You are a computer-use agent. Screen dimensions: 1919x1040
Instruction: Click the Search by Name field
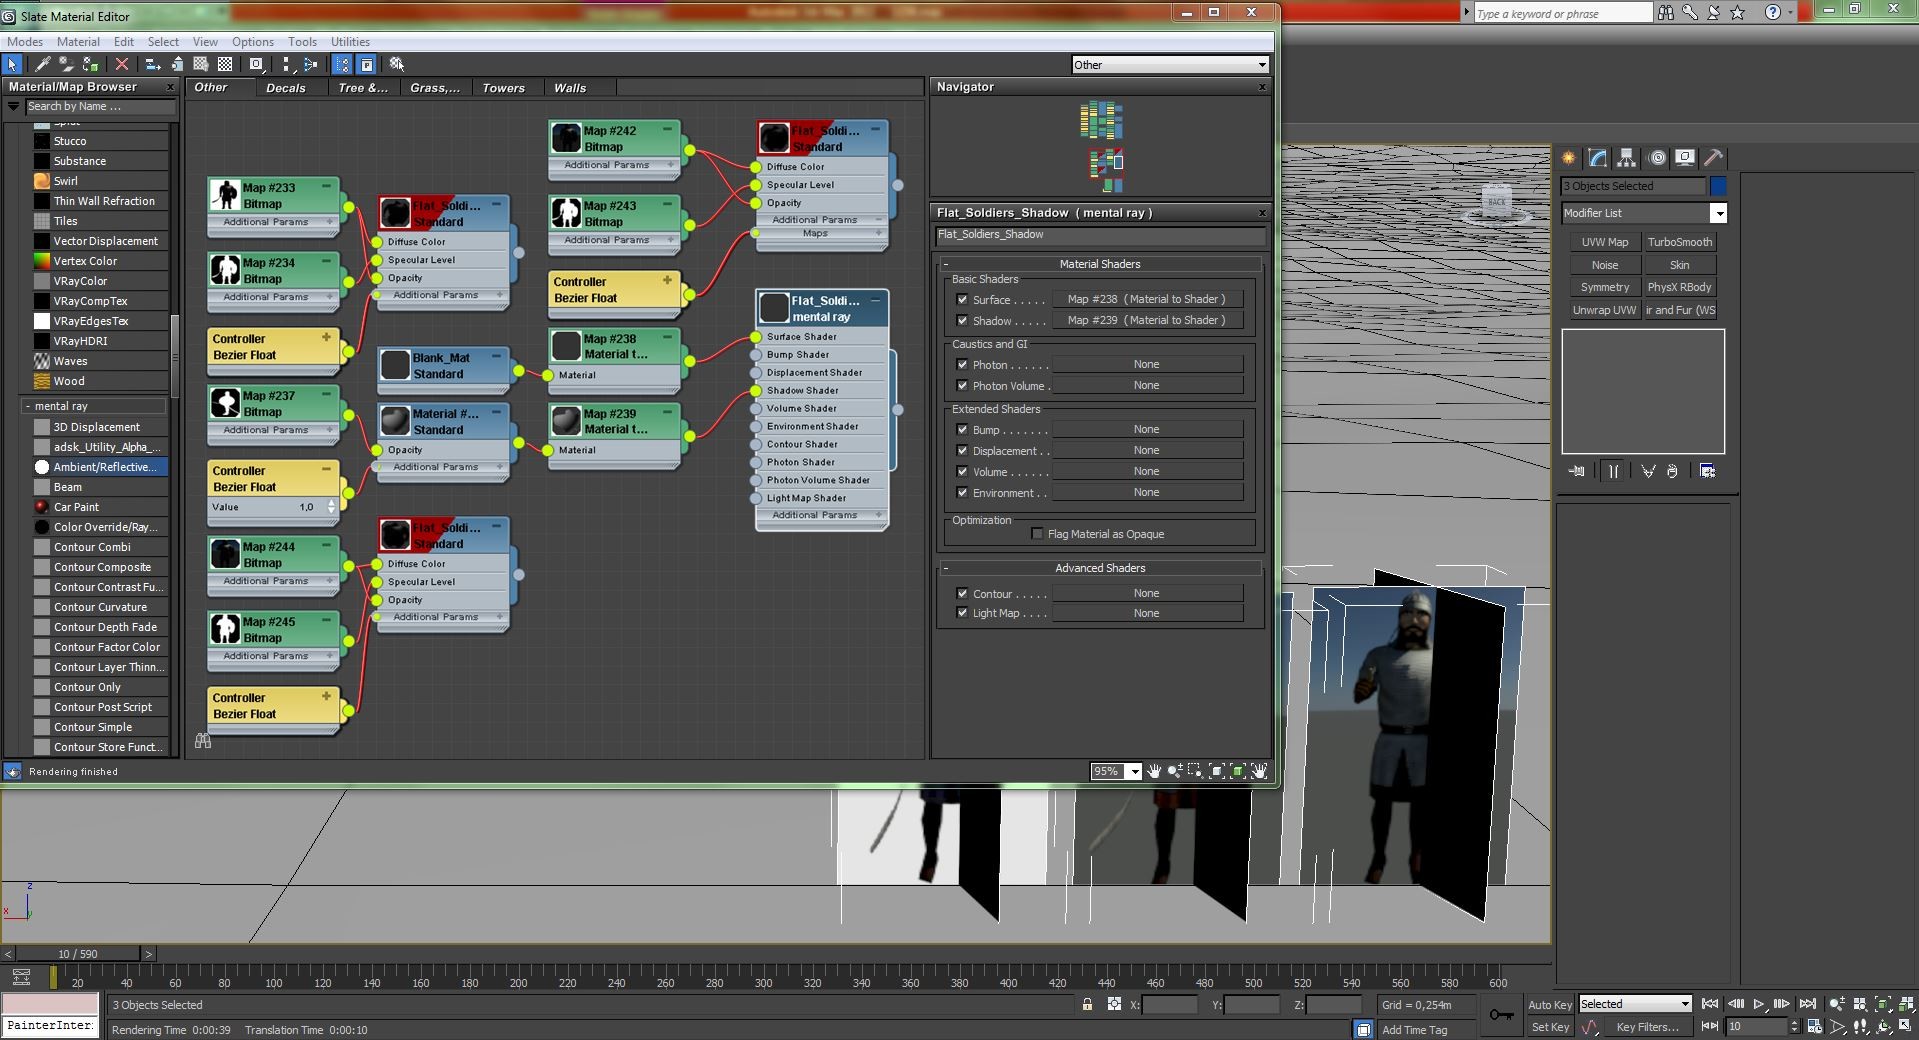click(99, 106)
